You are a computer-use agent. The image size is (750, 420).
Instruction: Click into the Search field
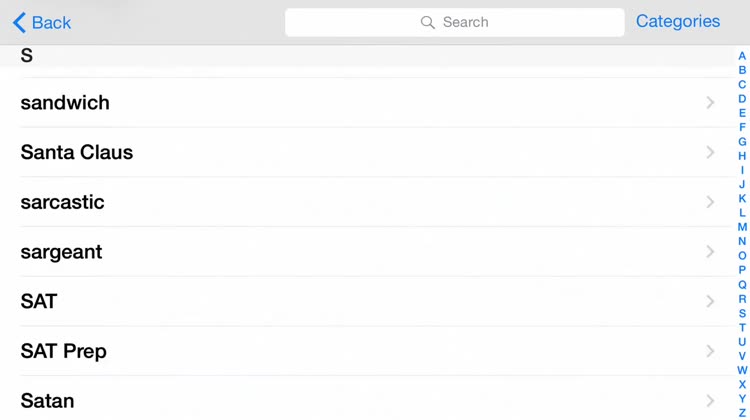click(454, 22)
